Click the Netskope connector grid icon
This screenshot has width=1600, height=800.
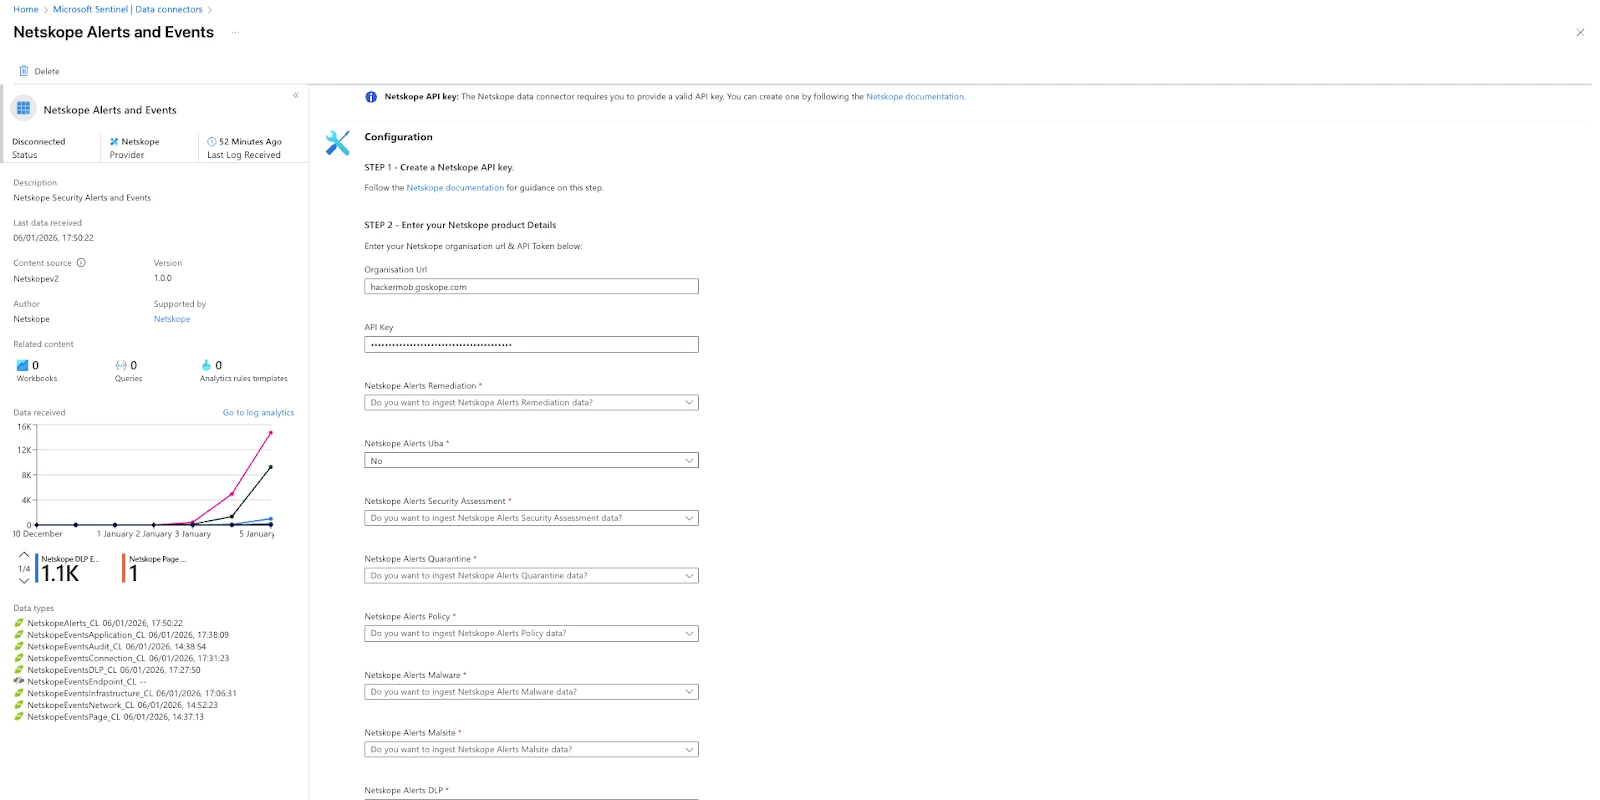[24, 108]
